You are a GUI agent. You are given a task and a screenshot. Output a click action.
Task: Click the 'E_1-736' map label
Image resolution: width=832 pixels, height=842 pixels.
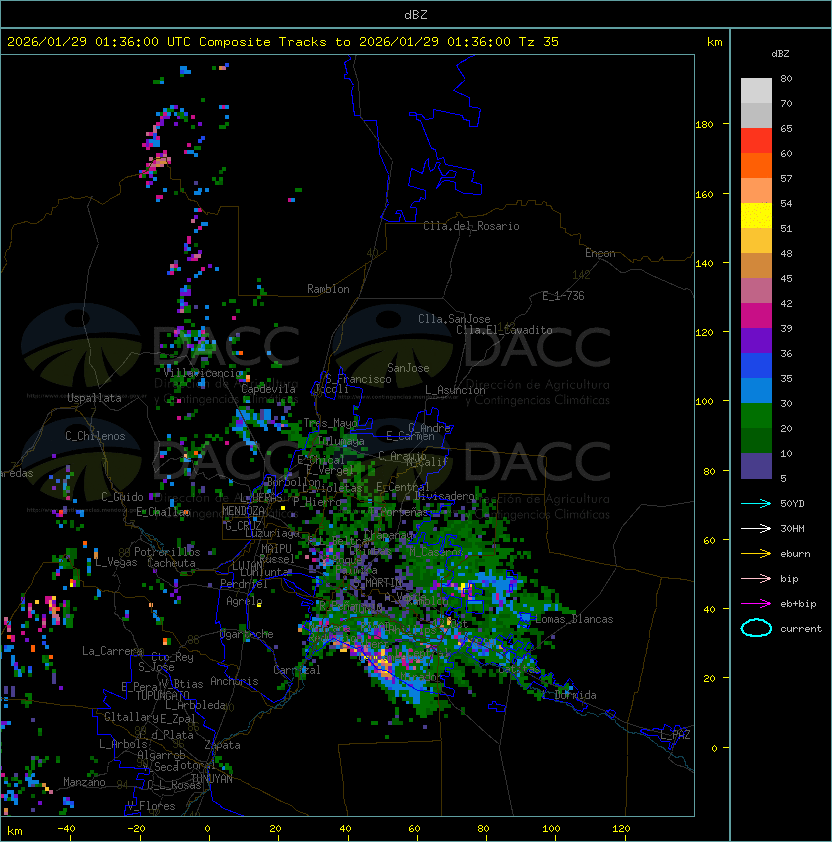[563, 296]
